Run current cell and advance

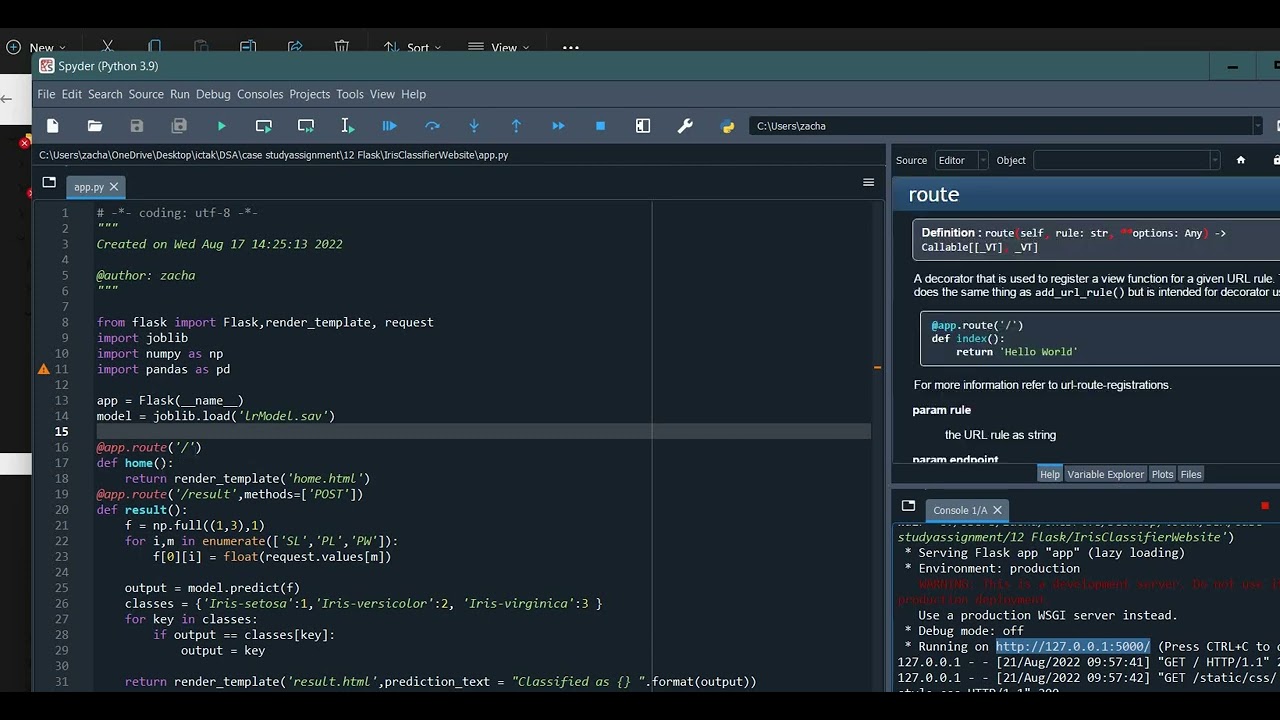coord(306,126)
